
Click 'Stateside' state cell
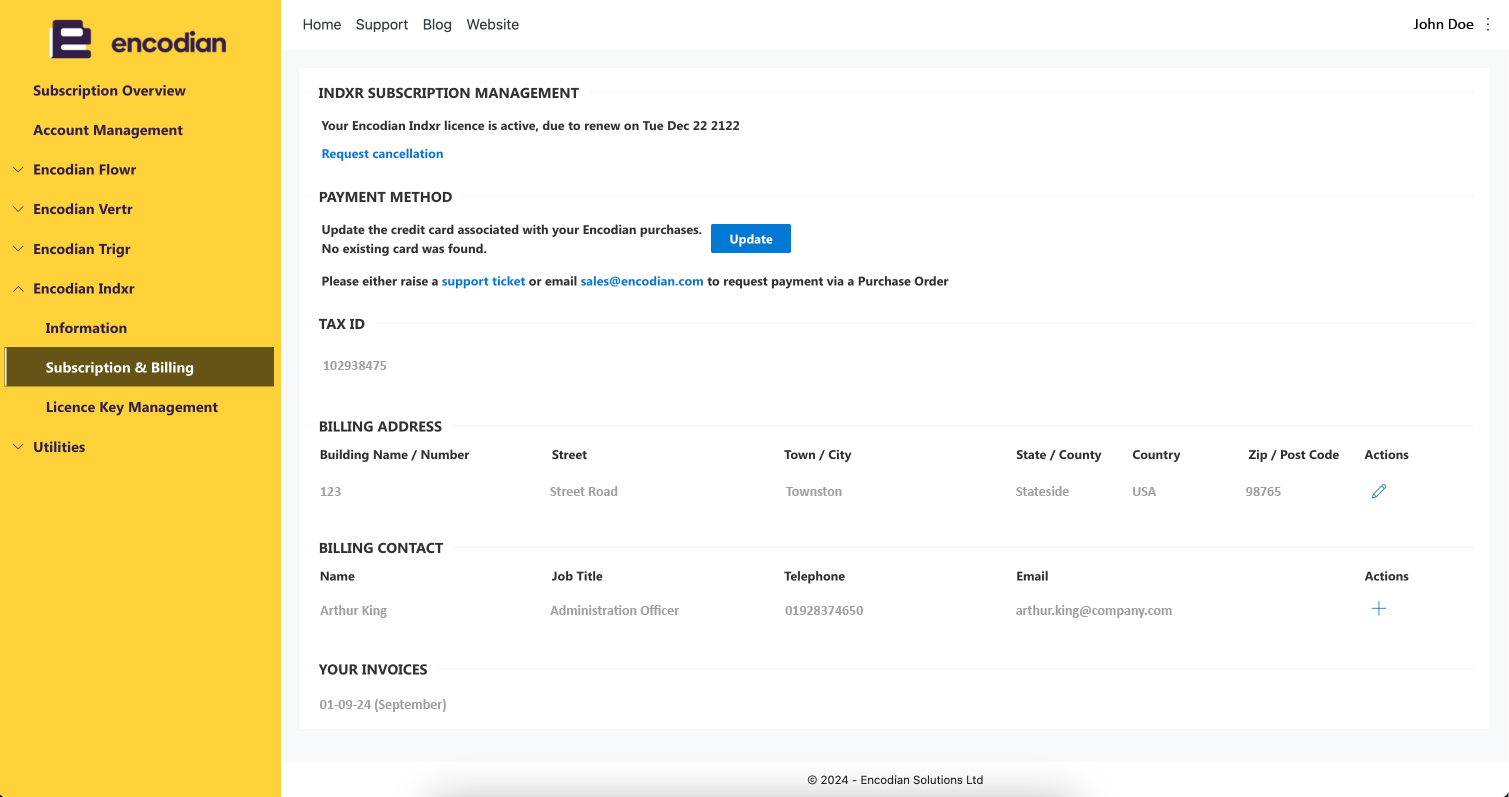click(1042, 492)
